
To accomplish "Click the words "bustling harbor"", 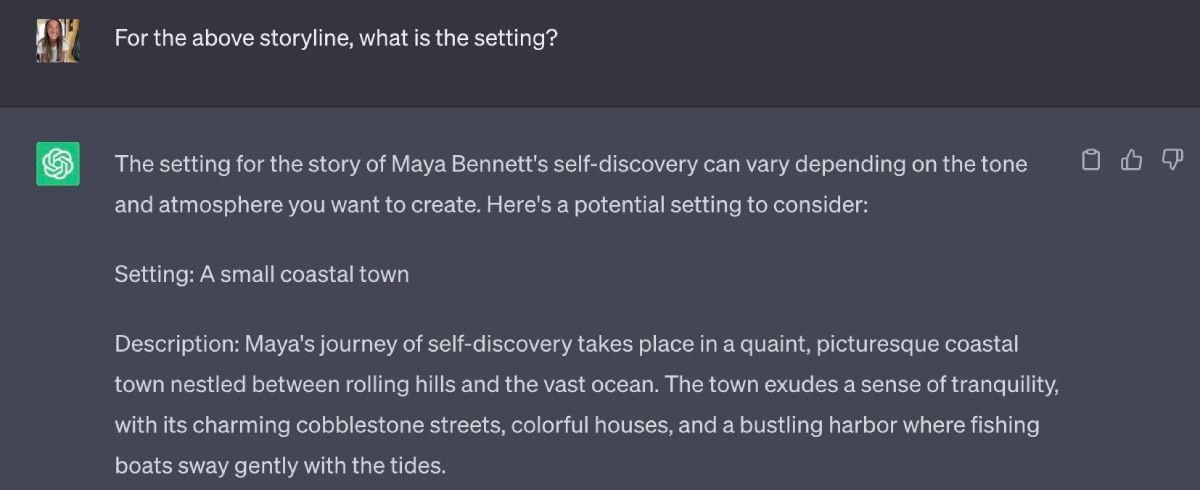I will coord(798,426).
